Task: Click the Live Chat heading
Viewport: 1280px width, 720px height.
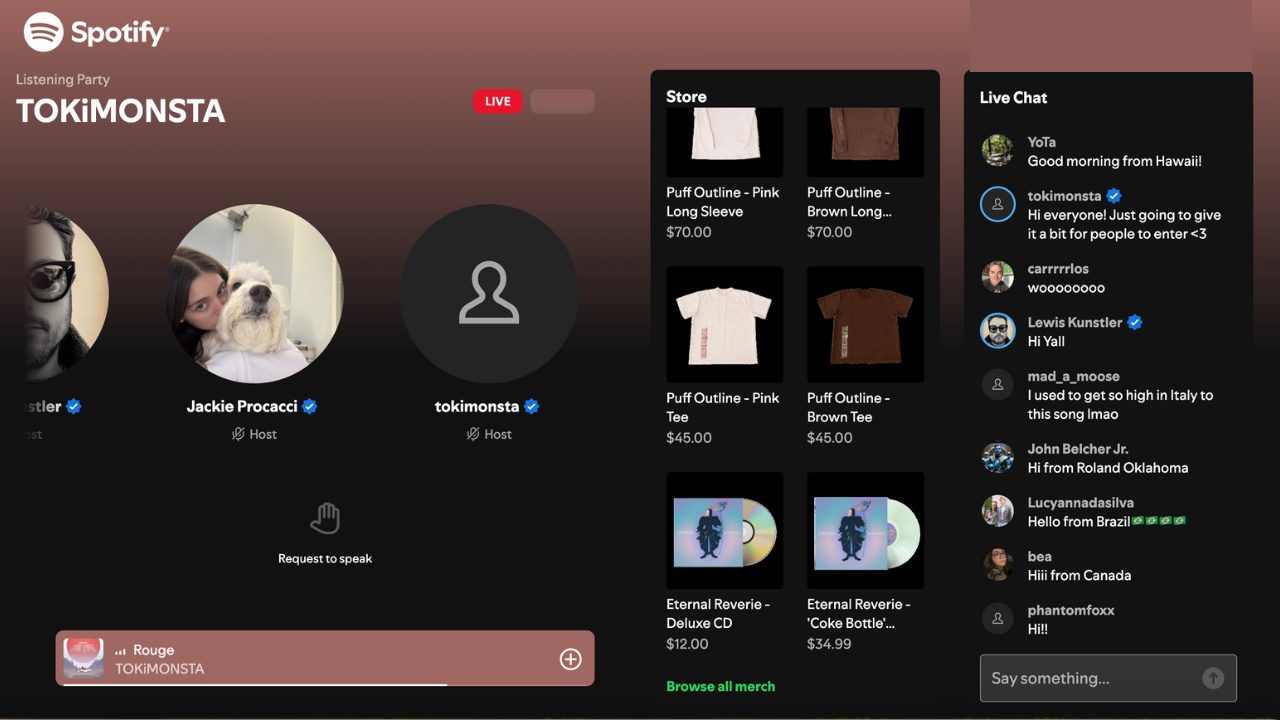Action: [x=1014, y=97]
